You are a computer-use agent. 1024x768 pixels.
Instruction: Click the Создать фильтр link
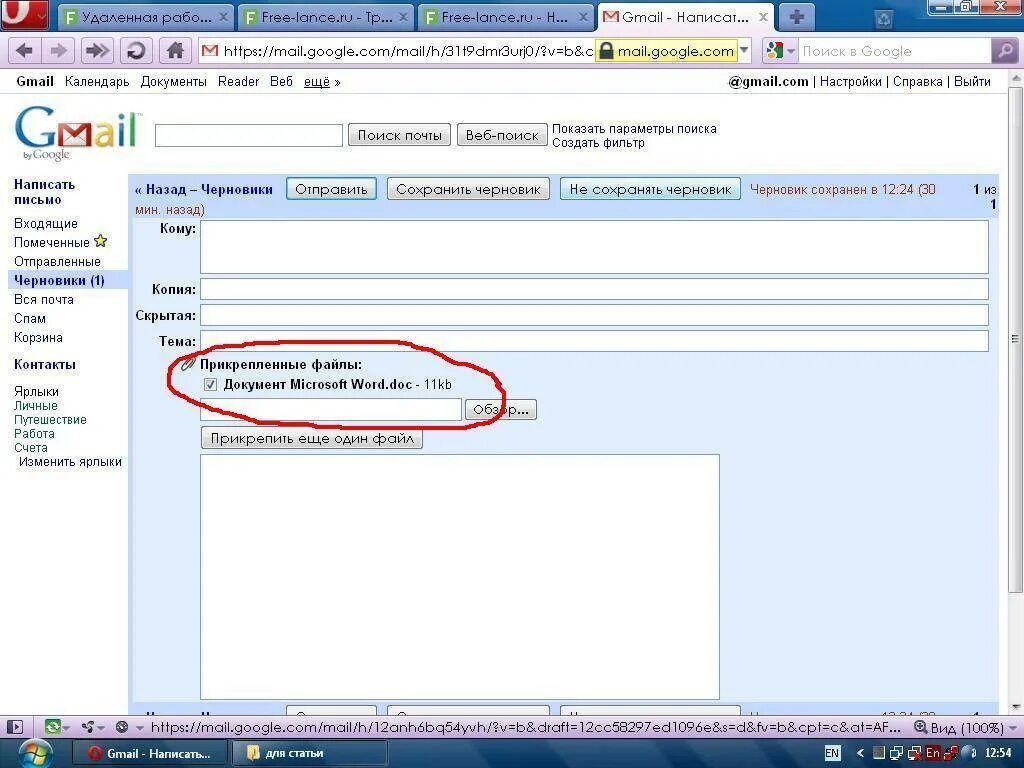[598, 143]
